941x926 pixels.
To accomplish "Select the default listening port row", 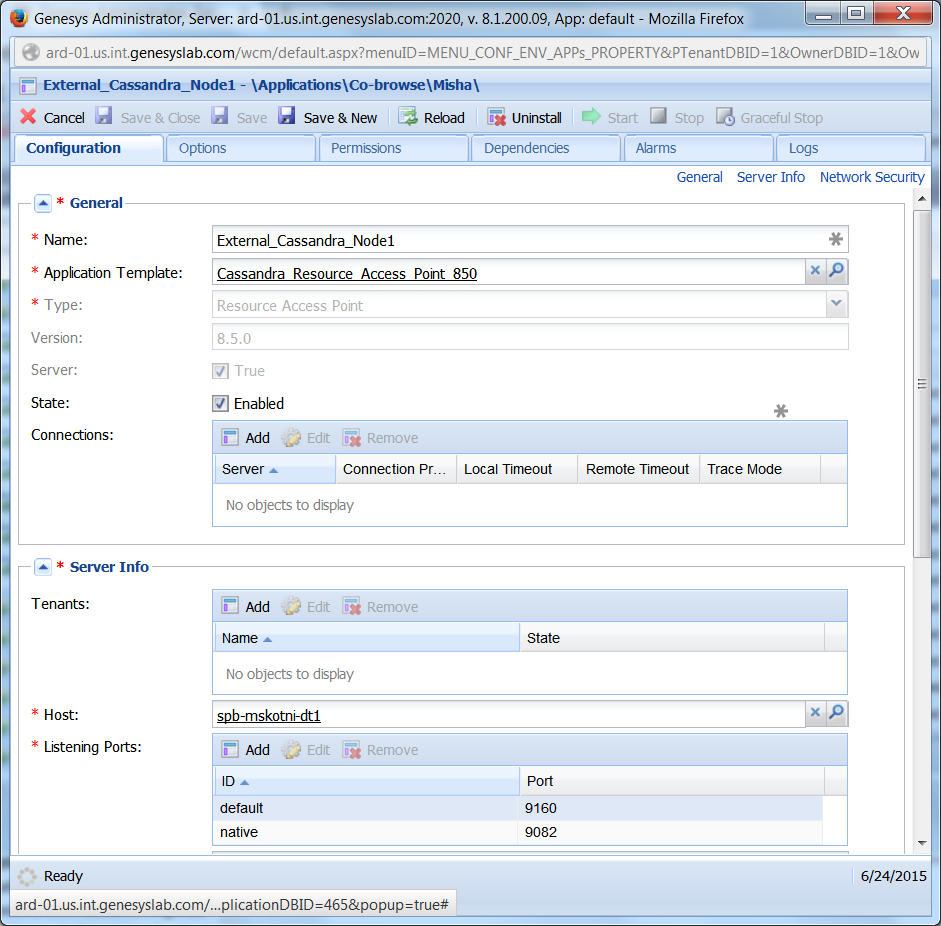I will (519, 808).
